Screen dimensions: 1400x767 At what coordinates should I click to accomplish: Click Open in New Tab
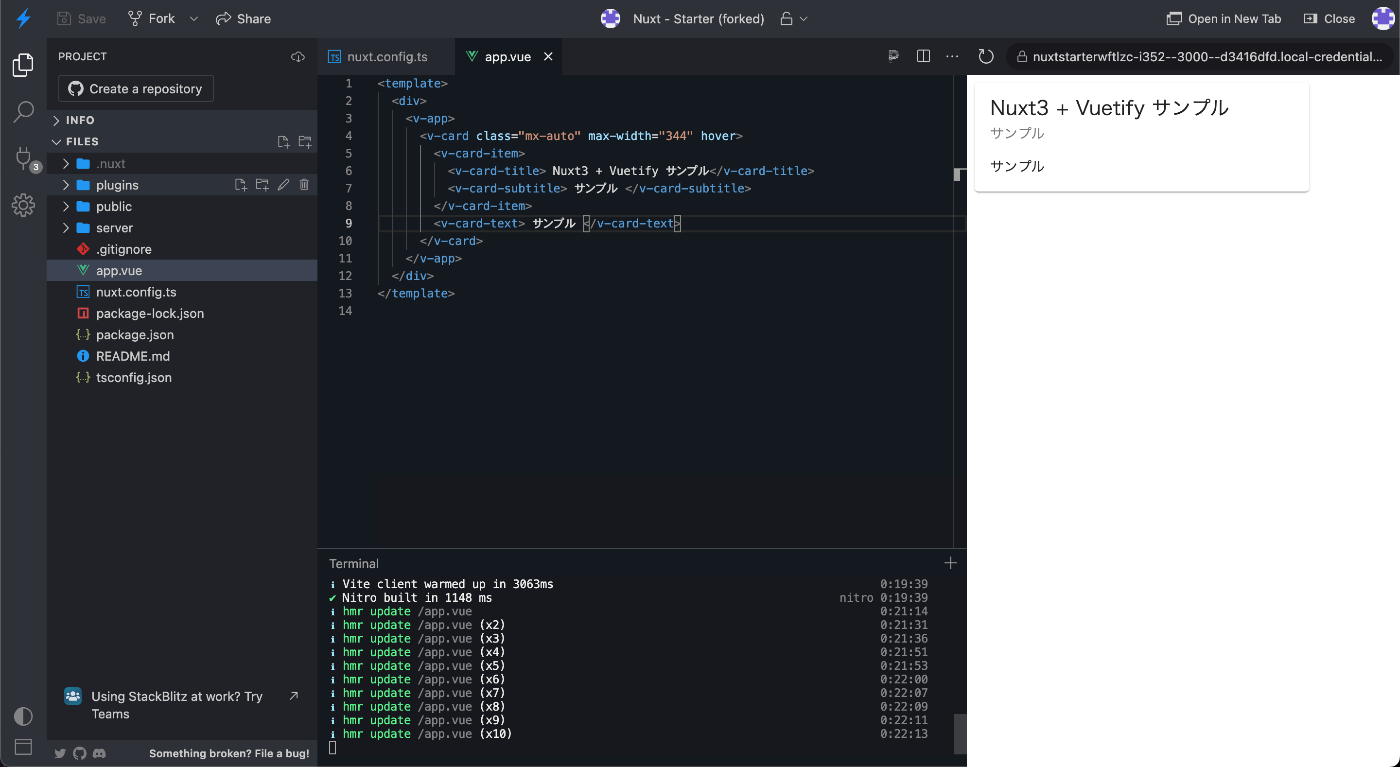coord(1224,18)
